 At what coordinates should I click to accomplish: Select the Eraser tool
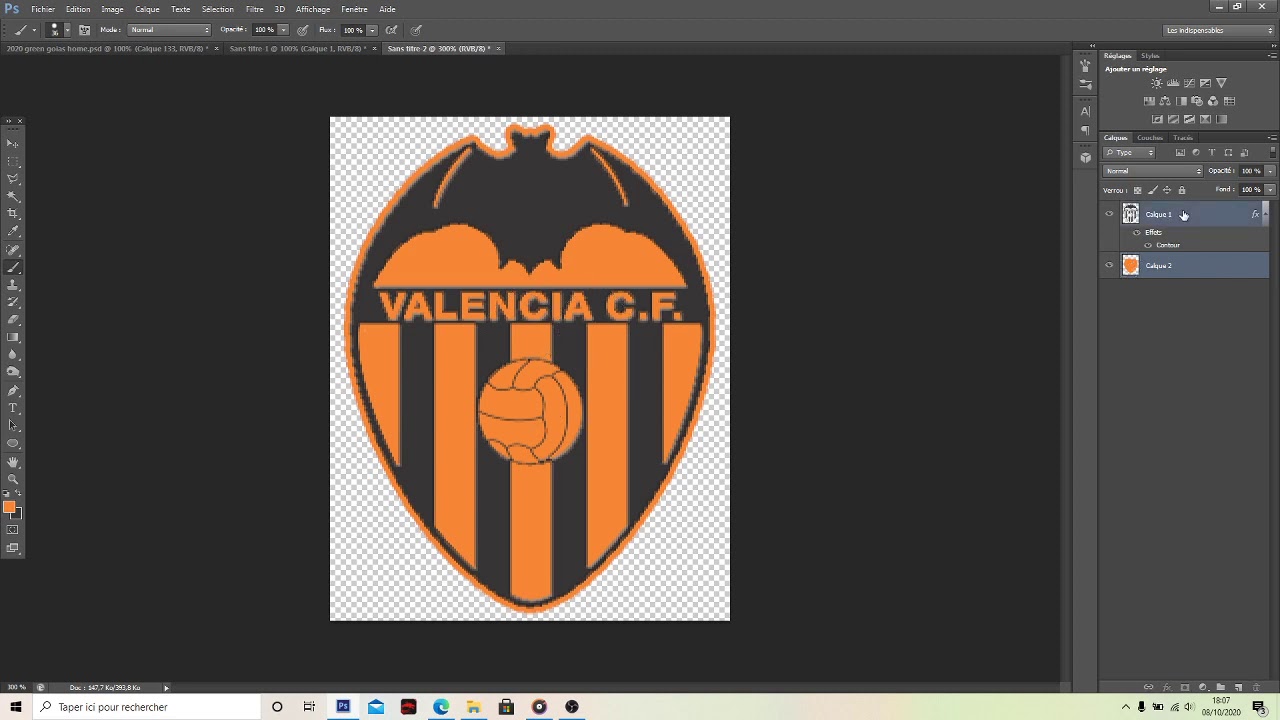[13, 320]
